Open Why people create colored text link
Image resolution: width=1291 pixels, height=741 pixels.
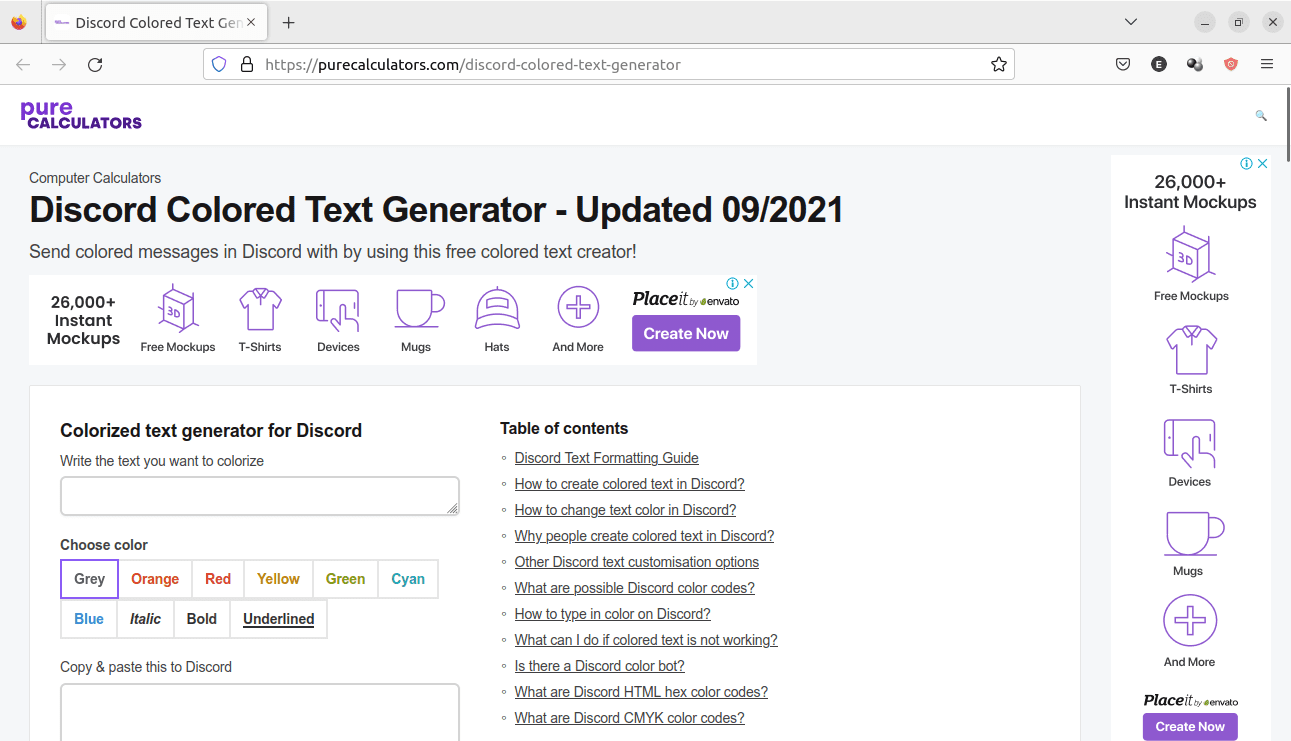[x=645, y=536]
